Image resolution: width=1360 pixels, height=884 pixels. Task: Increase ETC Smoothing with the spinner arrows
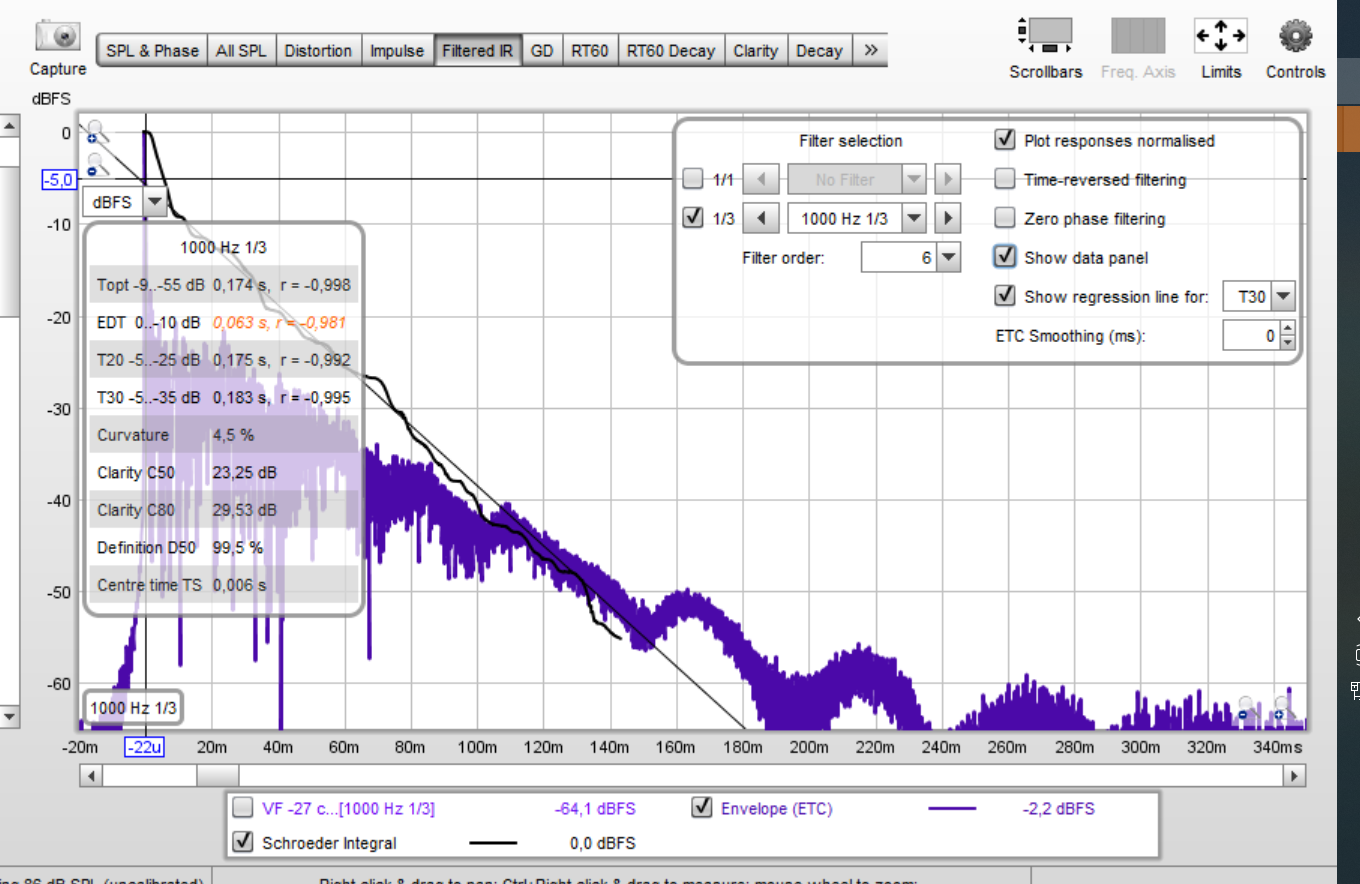[x=1288, y=330]
